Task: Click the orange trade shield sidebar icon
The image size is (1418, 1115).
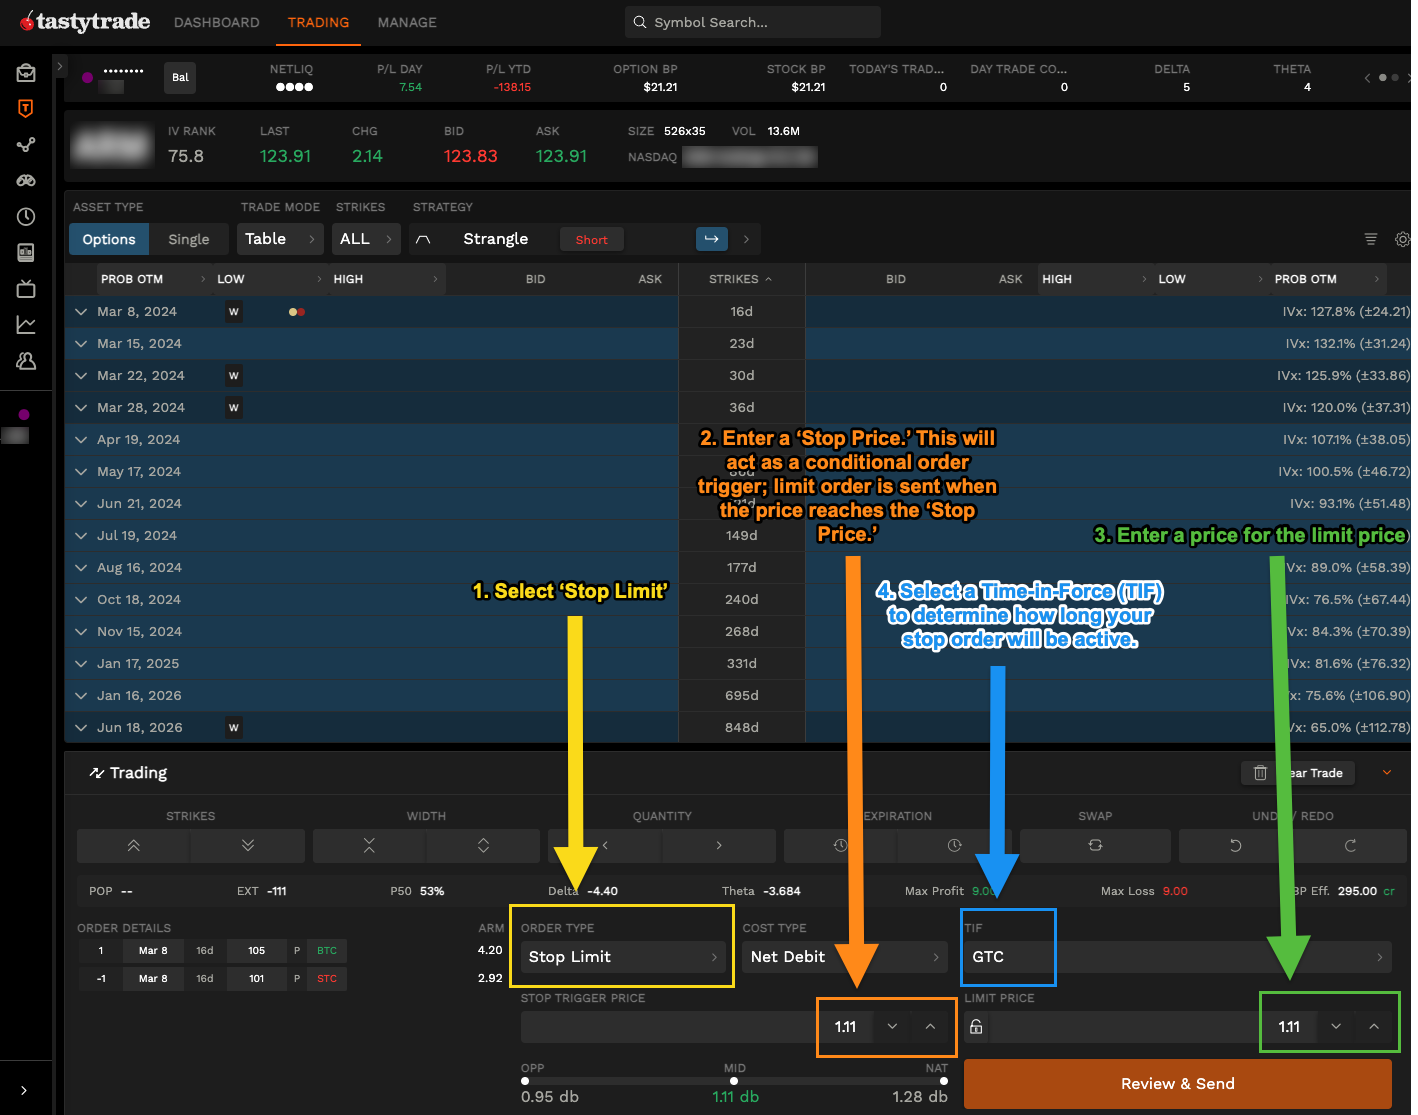Action: pos(26,108)
